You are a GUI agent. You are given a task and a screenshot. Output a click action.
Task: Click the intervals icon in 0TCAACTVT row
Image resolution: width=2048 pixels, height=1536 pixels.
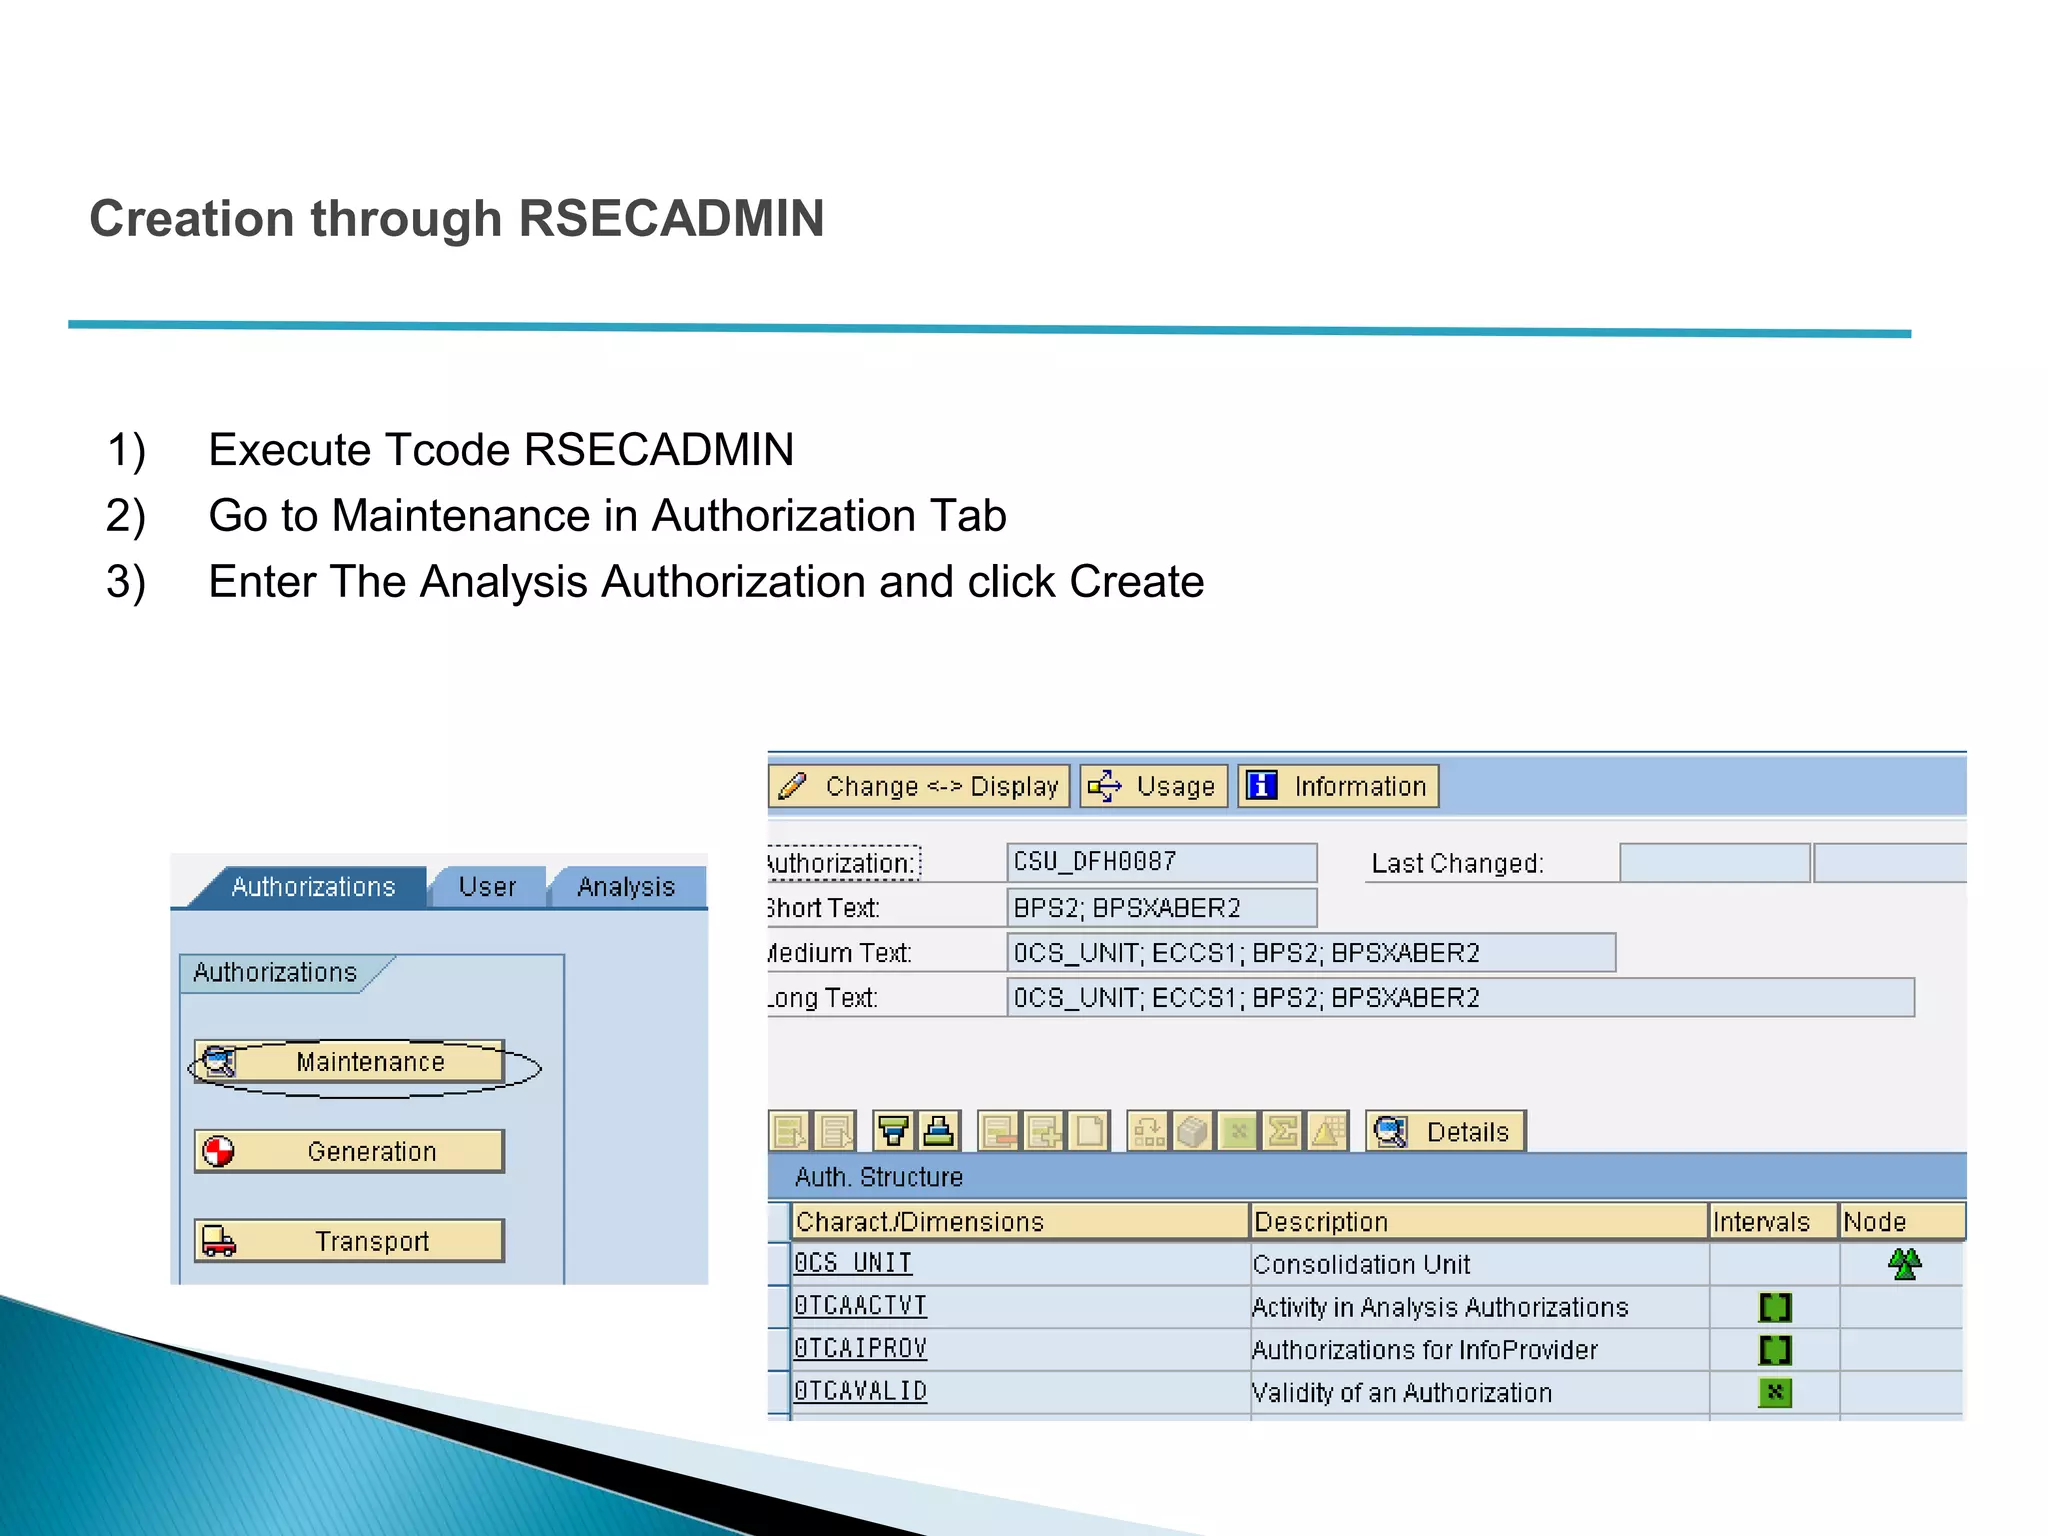[x=1775, y=1307]
